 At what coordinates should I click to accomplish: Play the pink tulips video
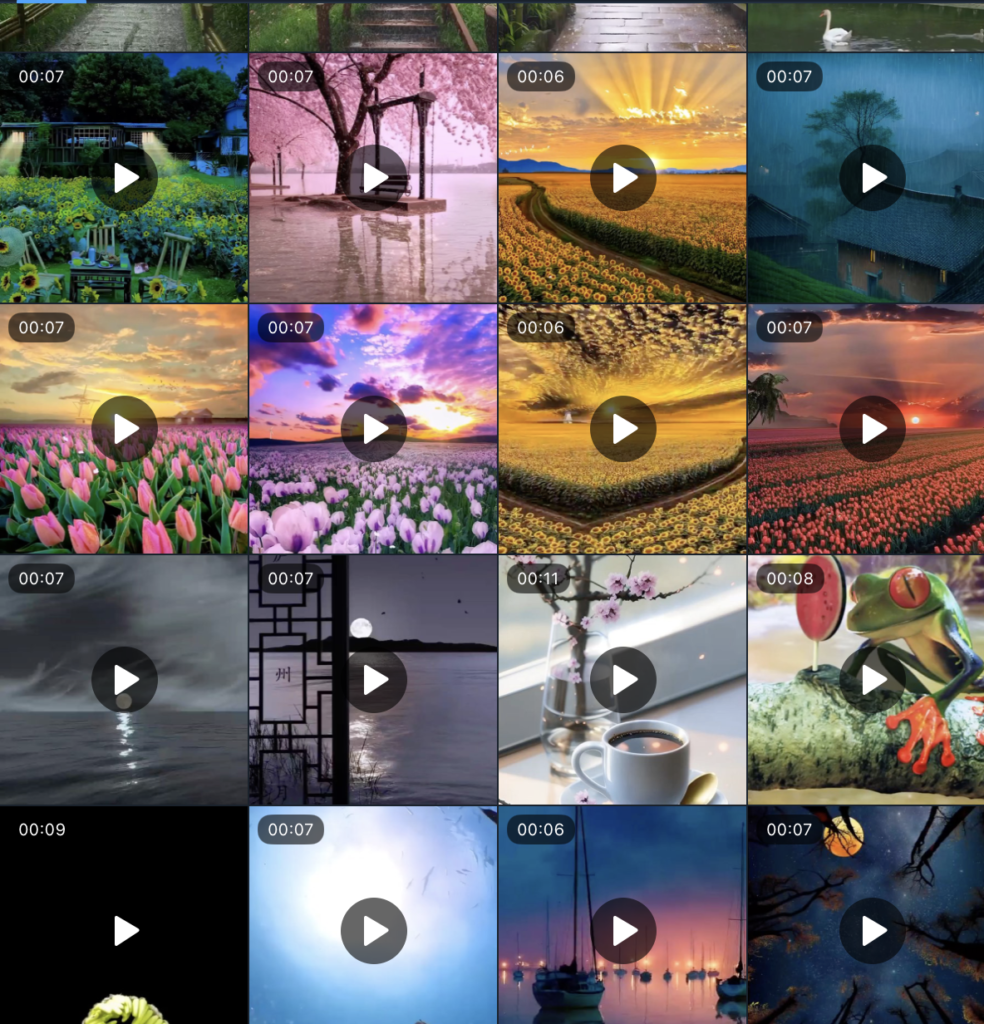124,429
